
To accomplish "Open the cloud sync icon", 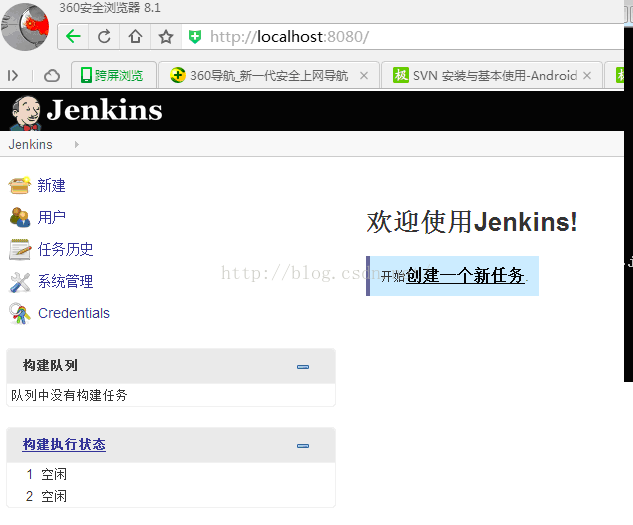I will 52,76.
